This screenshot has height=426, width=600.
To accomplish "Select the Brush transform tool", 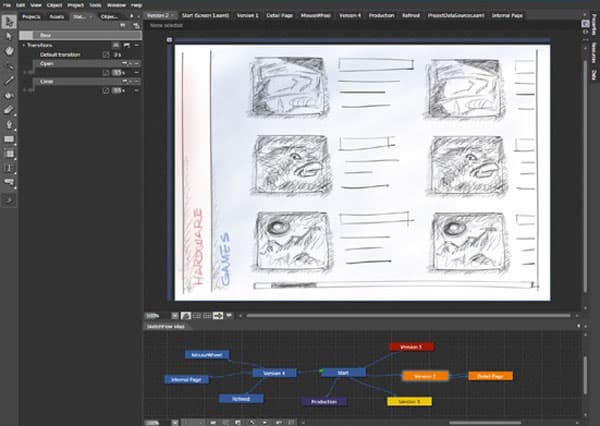I will [x=9, y=110].
